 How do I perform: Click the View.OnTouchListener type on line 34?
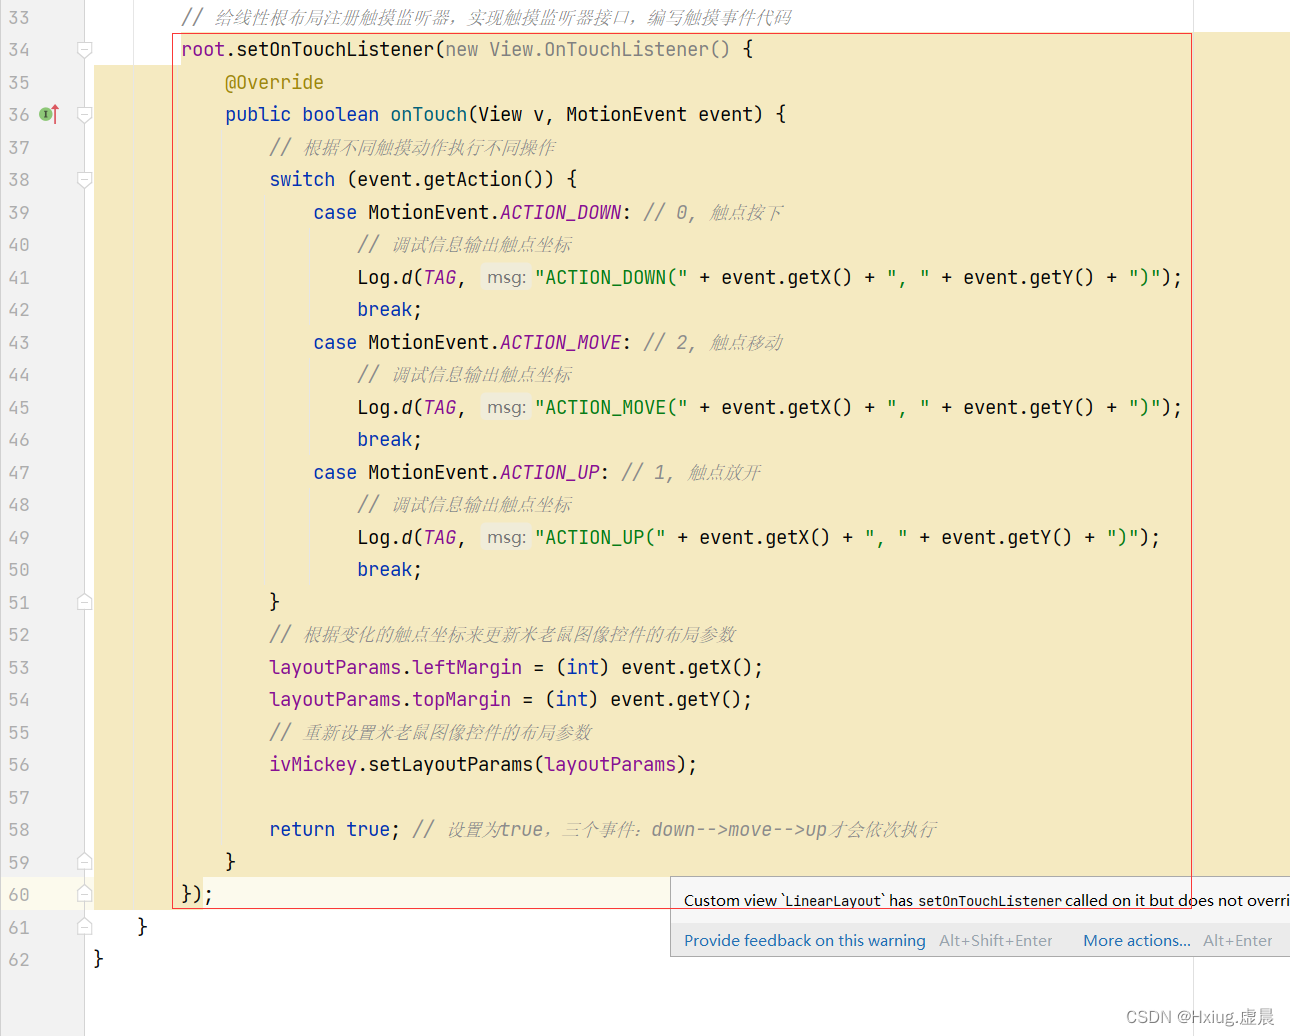pos(599,50)
